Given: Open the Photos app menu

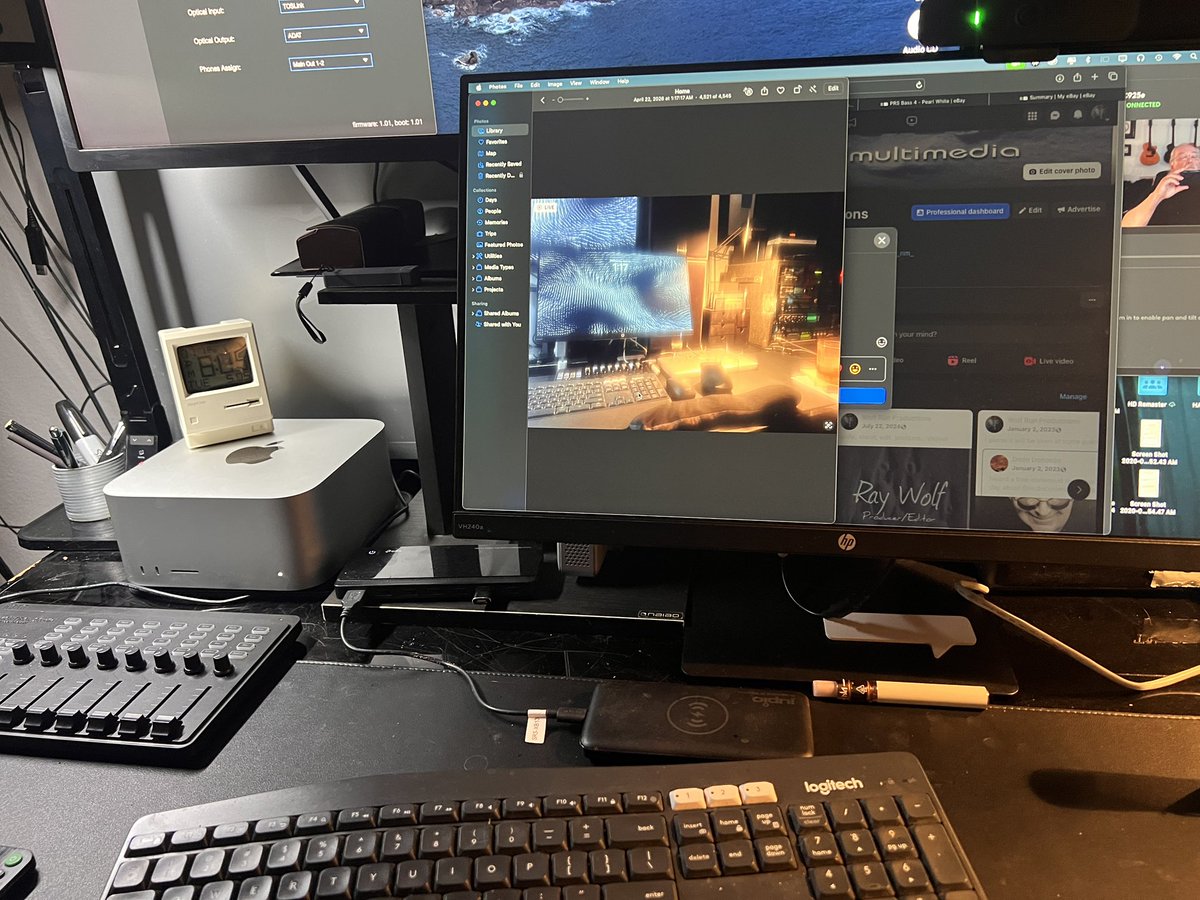Looking at the screenshot, I should pos(497,87).
